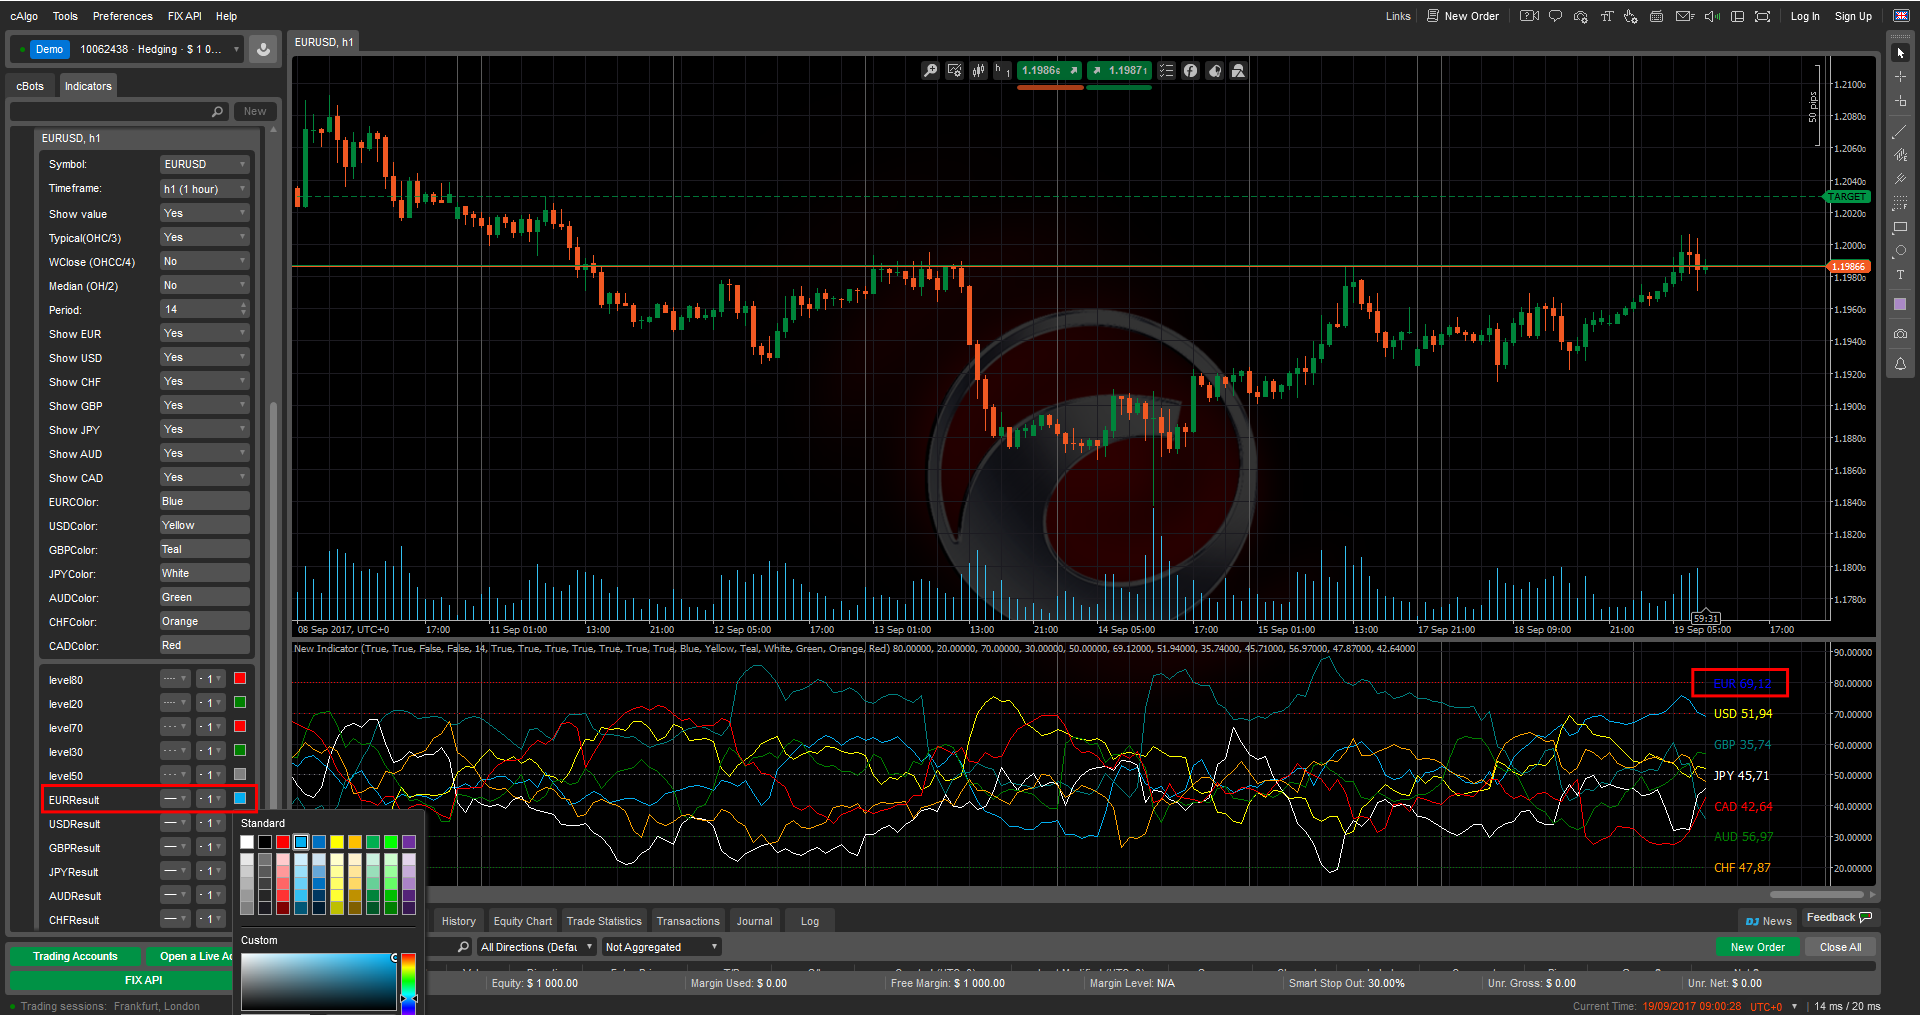Toggle Show EUR option
1920x1015 pixels.
click(x=204, y=333)
